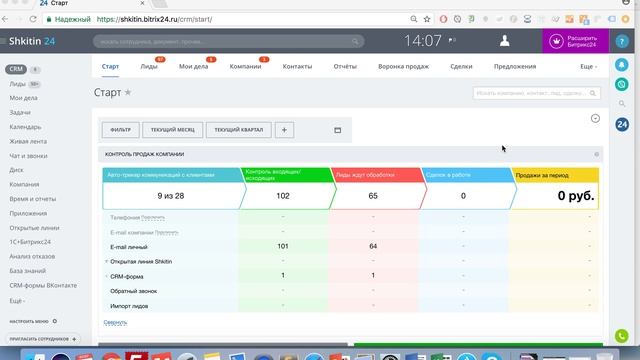
Task: Click the Opera extension icon in browser toolbar
Action: tap(443, 19)
